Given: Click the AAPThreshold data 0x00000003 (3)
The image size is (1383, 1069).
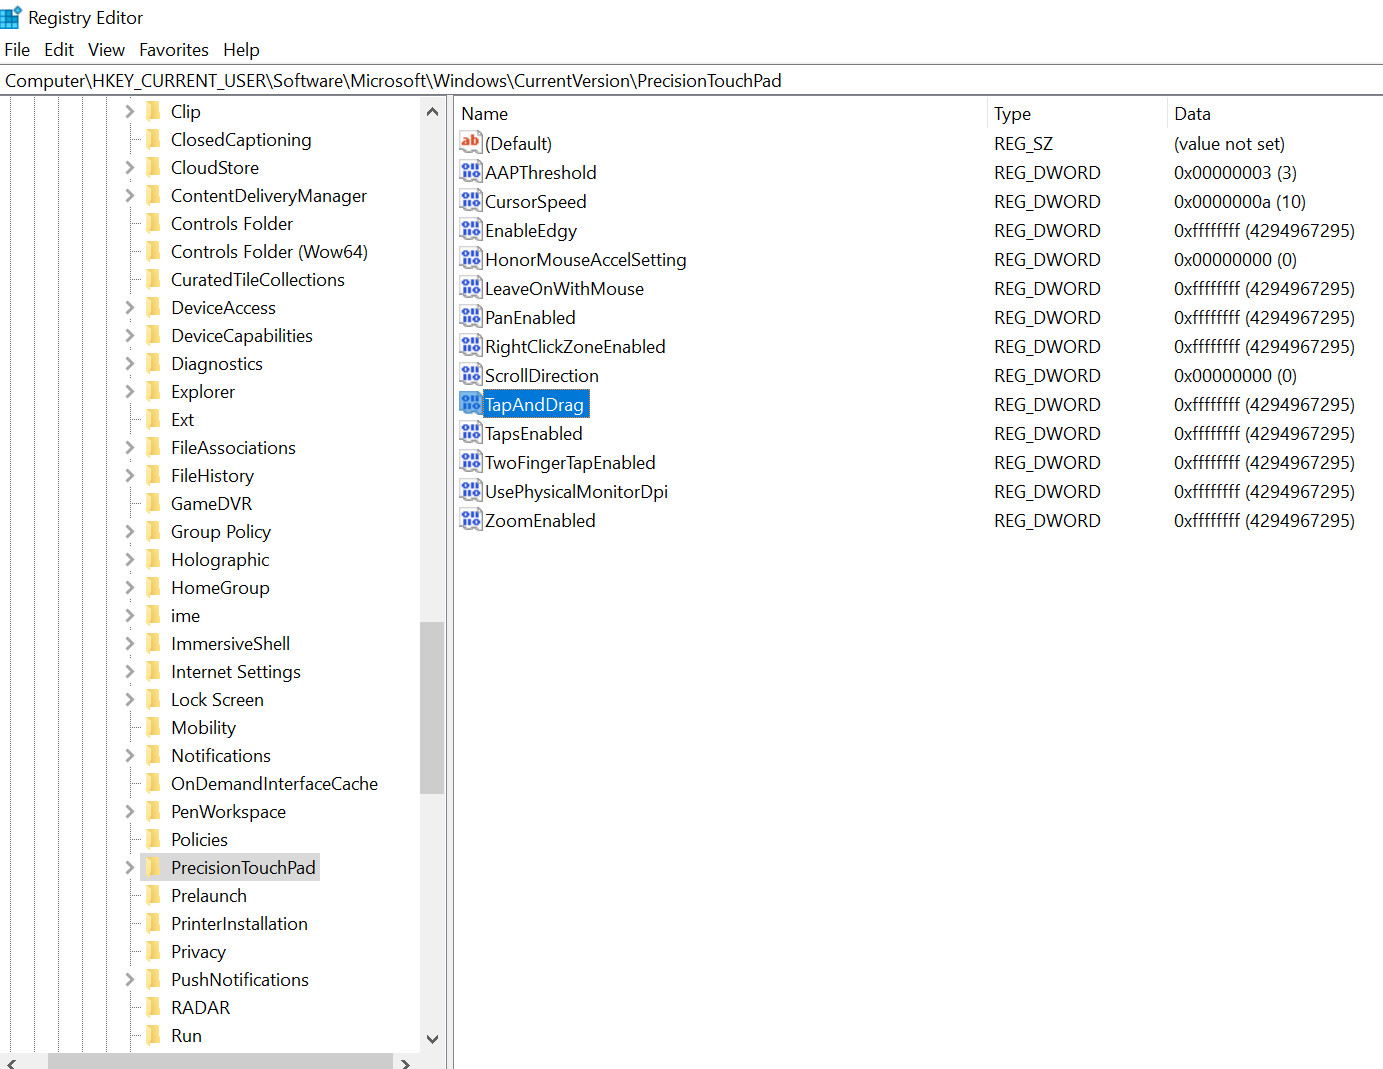Looking at the screenshot, I should [x=1235, y=172].
